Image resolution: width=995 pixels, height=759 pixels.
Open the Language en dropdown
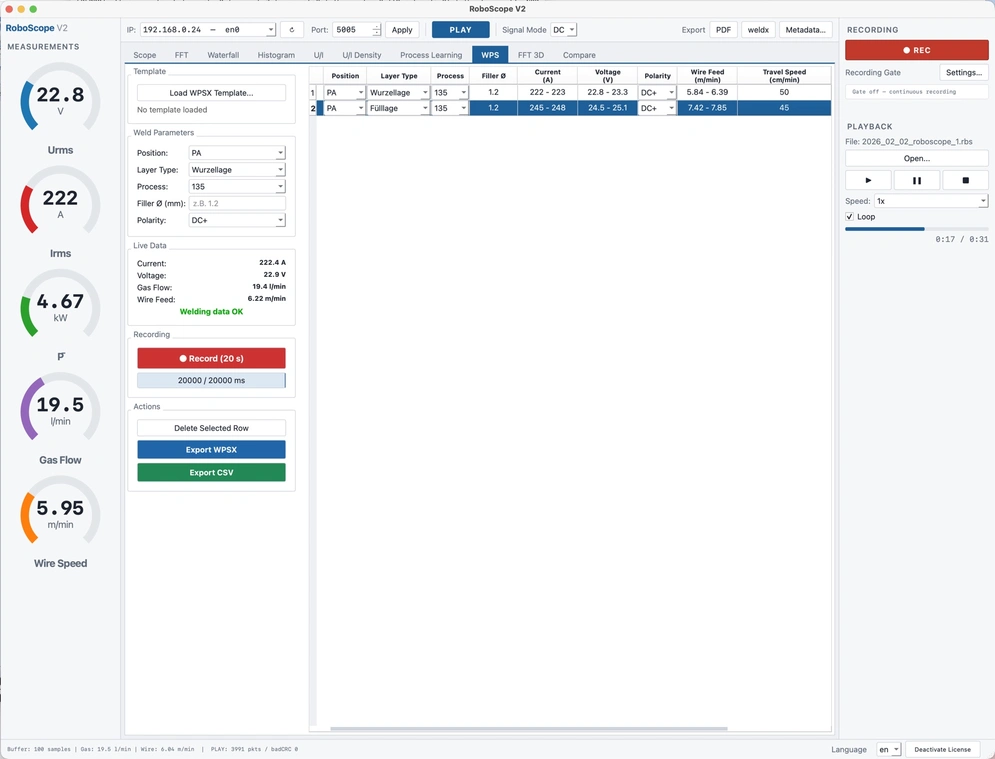pyautogui.click(x=888, y=749)
